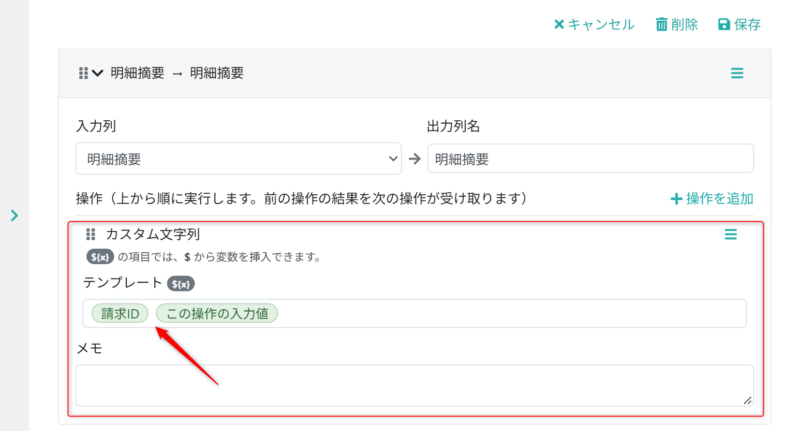Select the 請求ID variable chip
Screen dimensions: 800x431
coord(120,313)
